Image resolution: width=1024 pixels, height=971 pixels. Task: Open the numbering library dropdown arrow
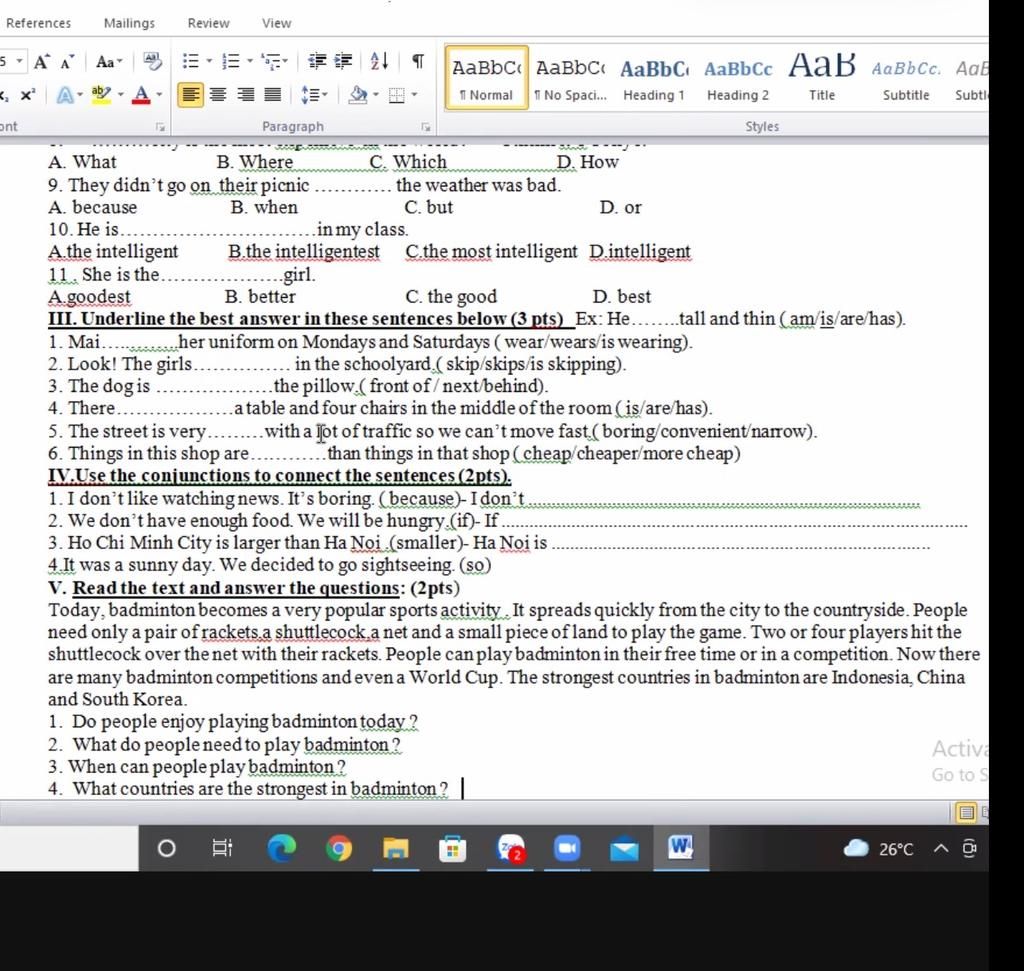249,61
